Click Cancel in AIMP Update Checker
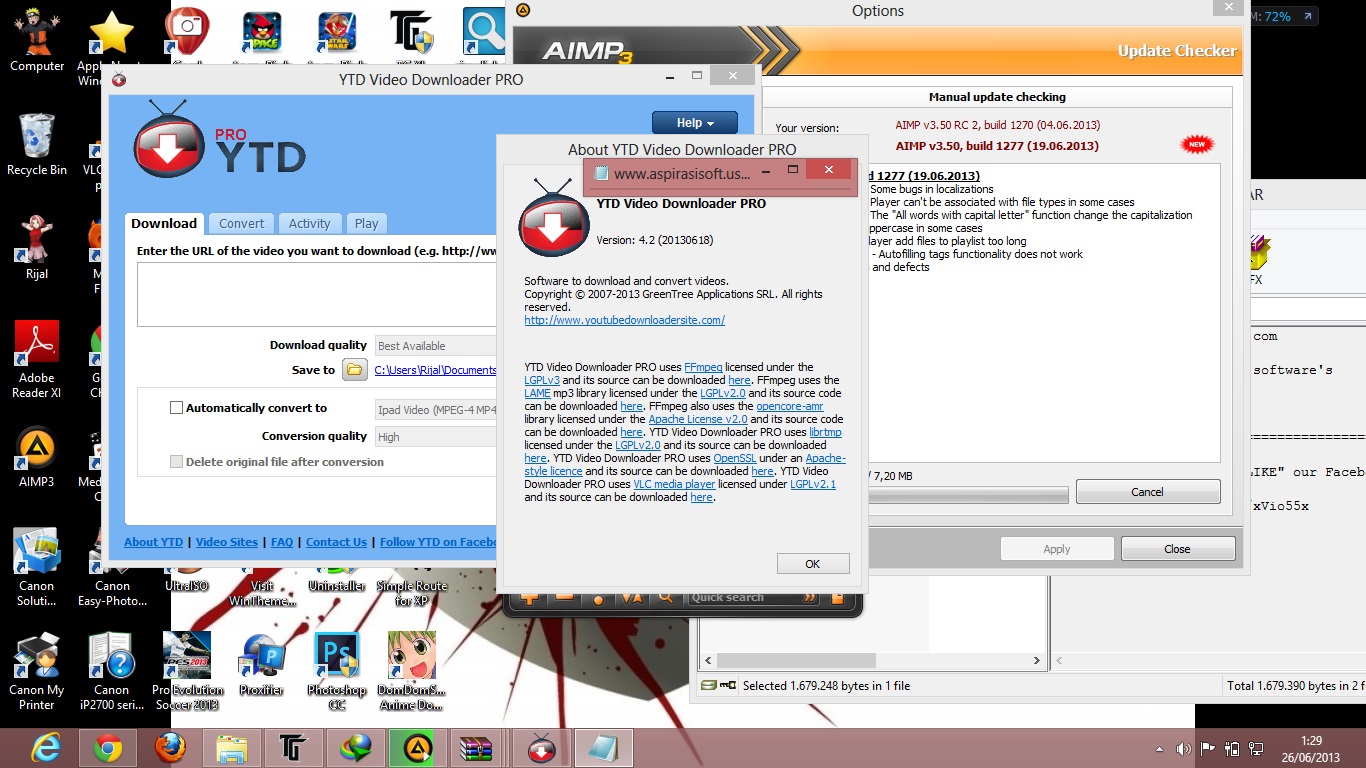Screen dimensions: 1366x768 point(1148,492)
